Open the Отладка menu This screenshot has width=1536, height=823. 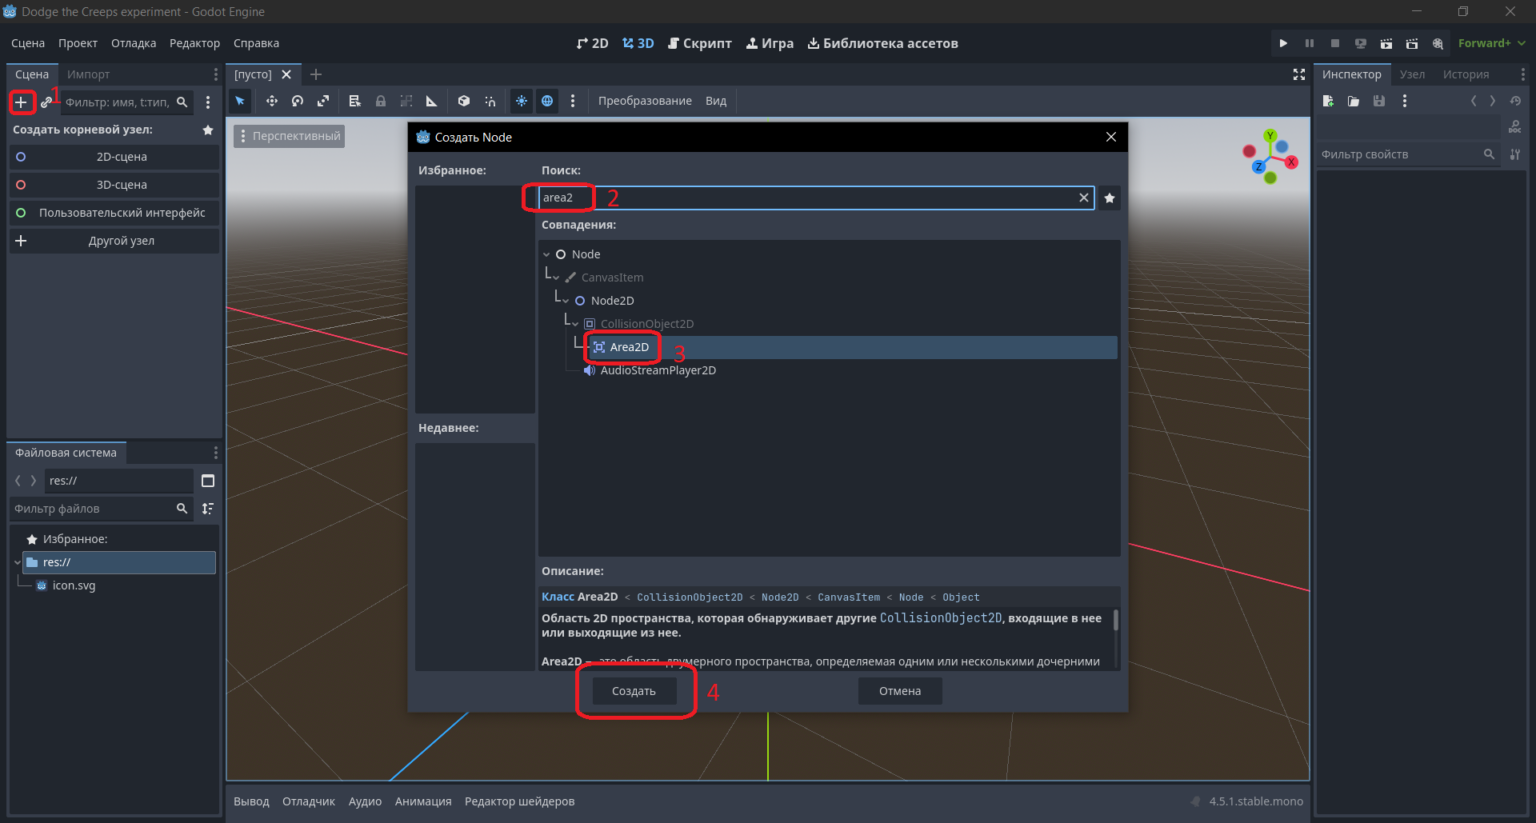pos(133,43)
